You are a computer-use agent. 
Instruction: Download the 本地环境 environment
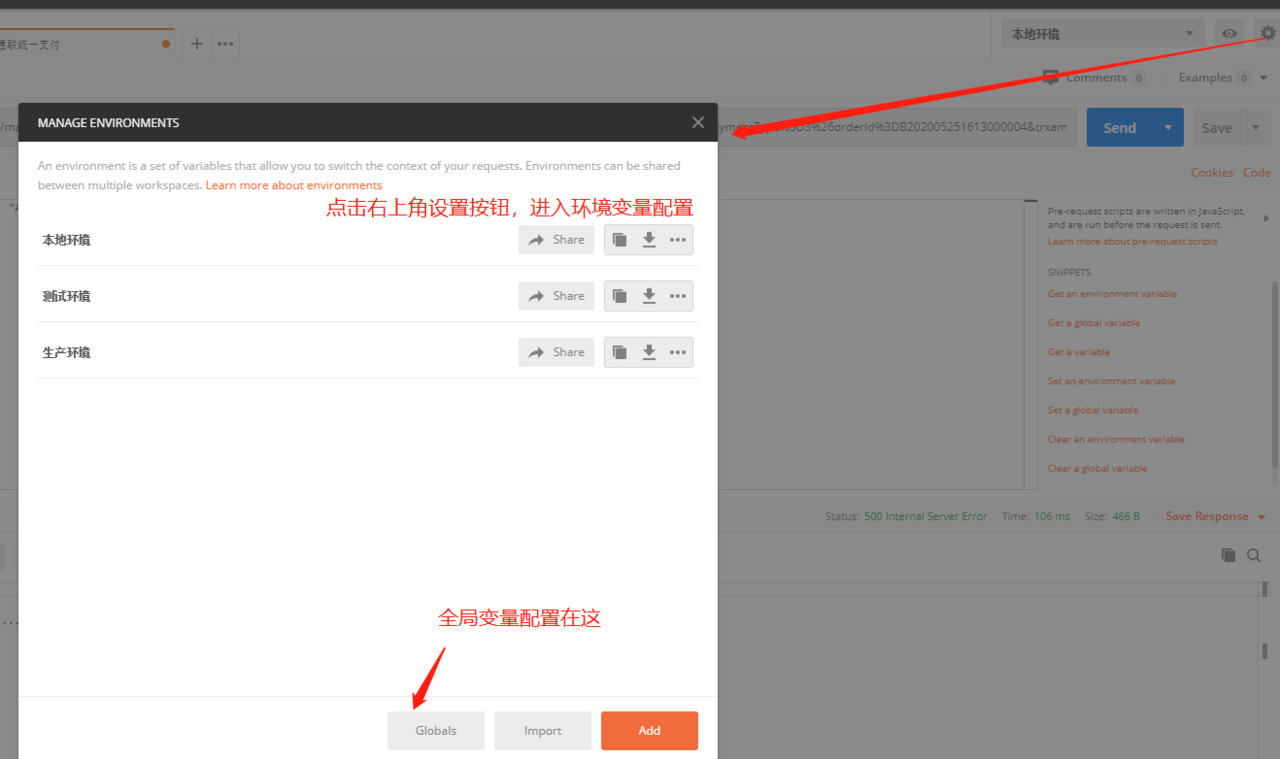(649, 240)
